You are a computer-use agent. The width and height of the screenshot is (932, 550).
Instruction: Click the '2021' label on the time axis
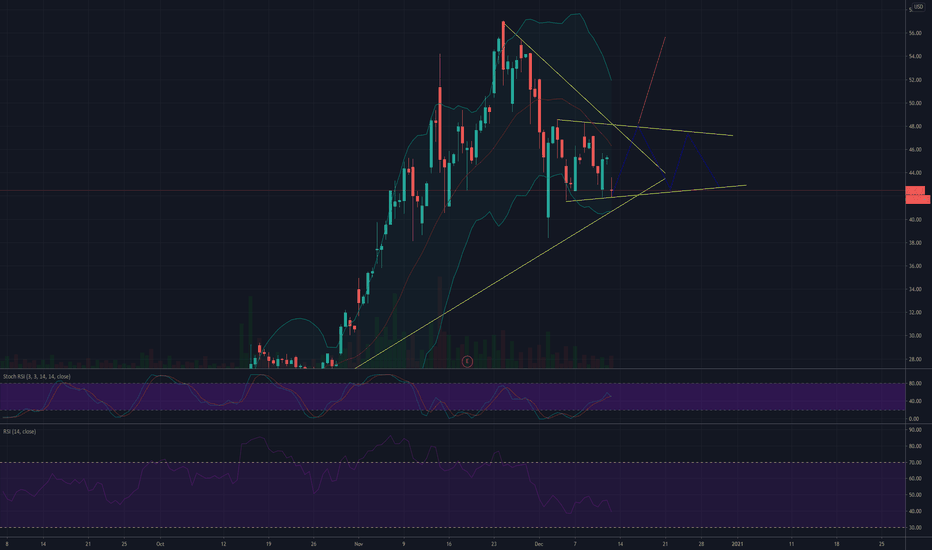pos(737,544)
